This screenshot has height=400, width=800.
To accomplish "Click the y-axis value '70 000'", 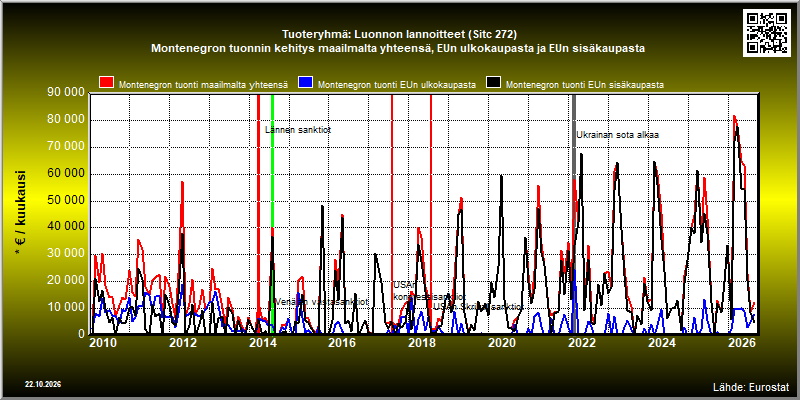I will tap(66, 147).
